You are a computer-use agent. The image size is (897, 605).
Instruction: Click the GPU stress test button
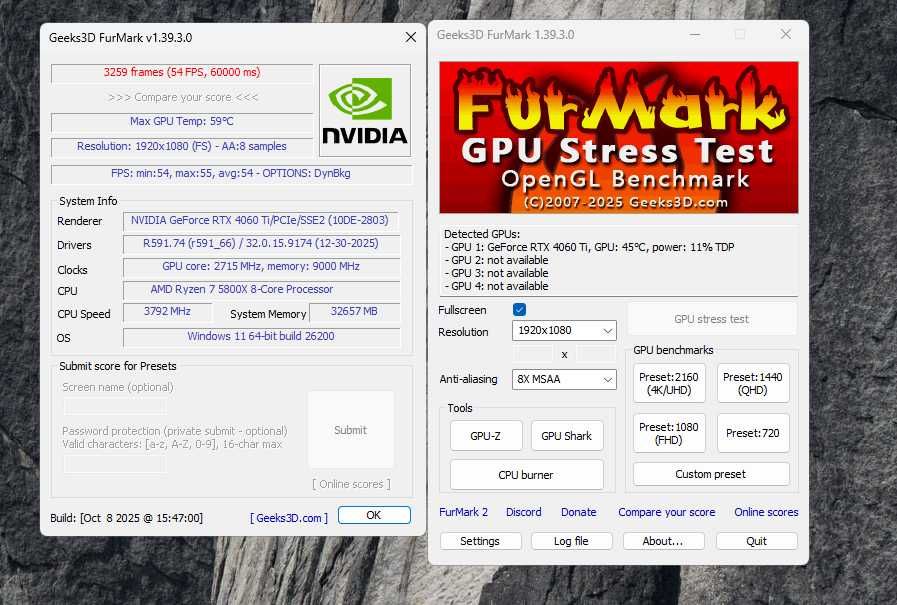pyautogui.click(x=712, y=319)
